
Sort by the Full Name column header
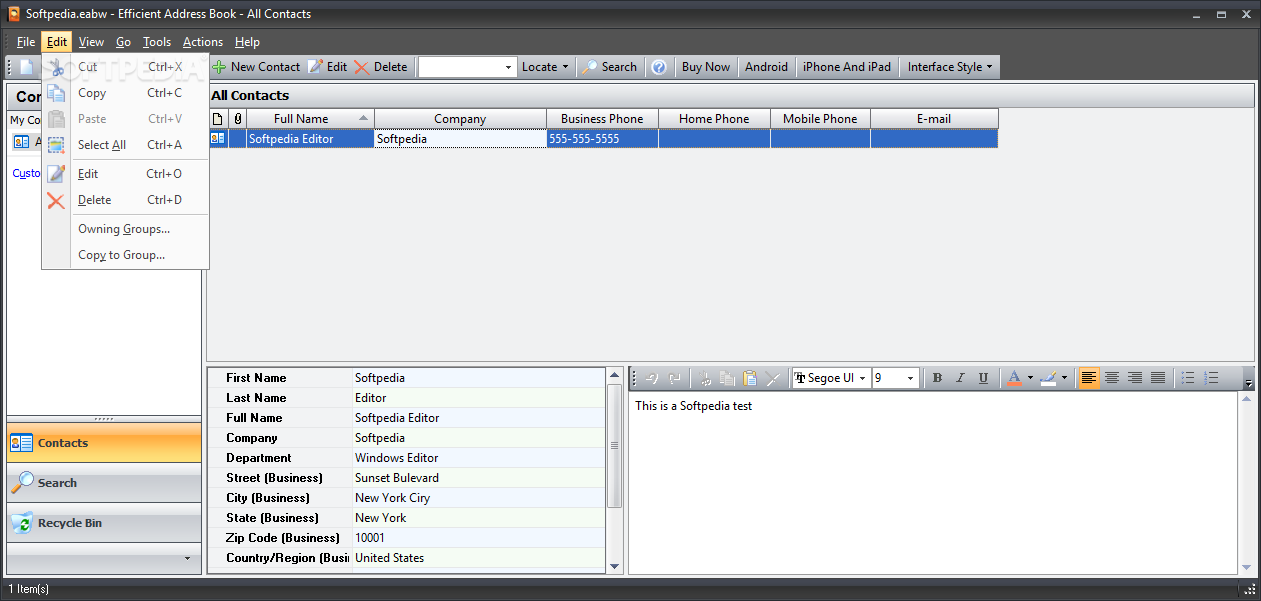311,119
